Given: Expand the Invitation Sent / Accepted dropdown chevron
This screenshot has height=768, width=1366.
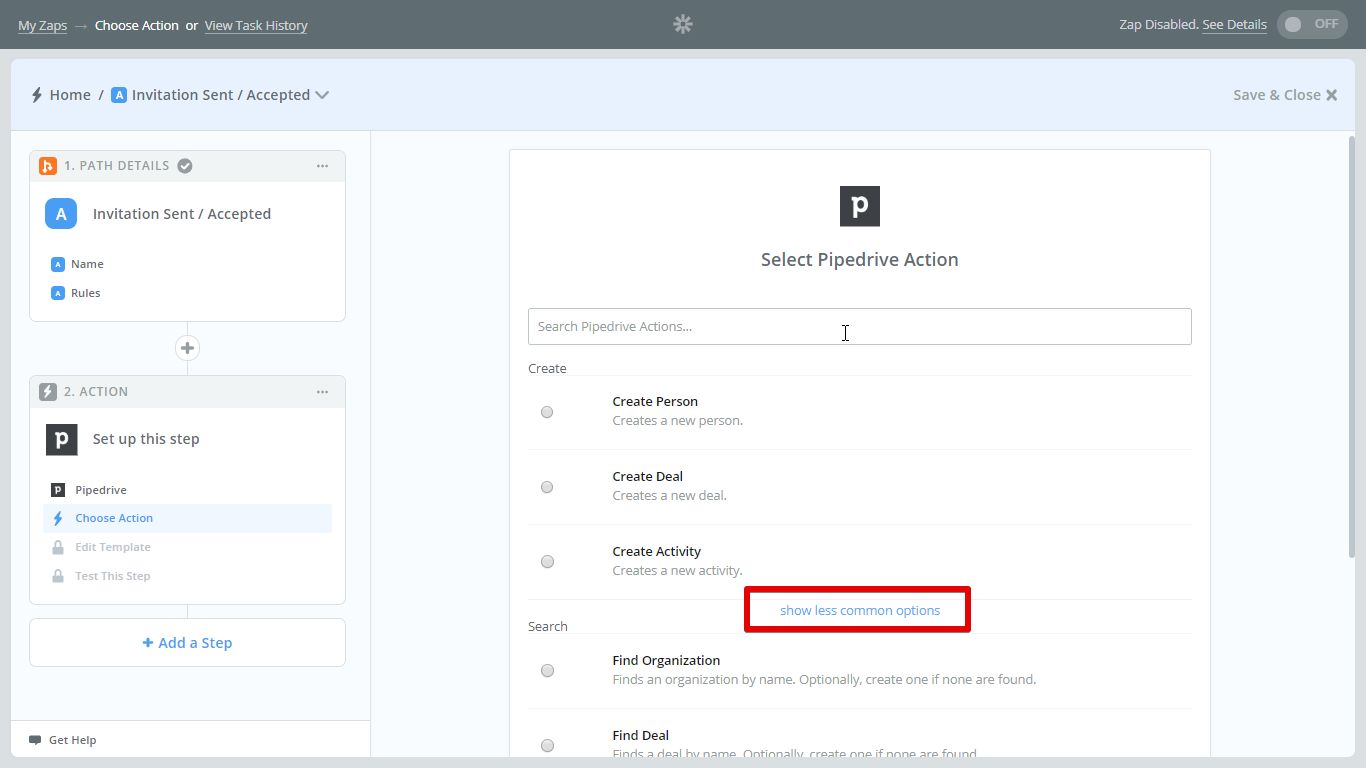Looking at the screenshot, I should click(322, 95).
